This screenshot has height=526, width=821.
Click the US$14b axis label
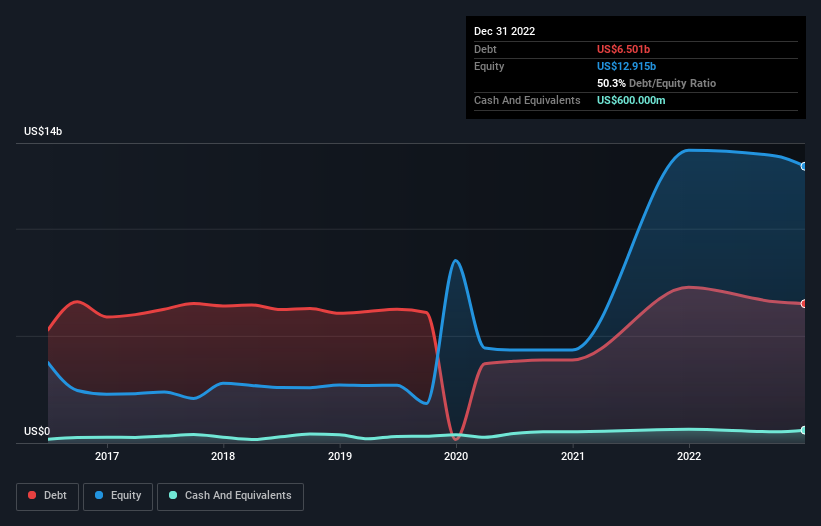43,131
